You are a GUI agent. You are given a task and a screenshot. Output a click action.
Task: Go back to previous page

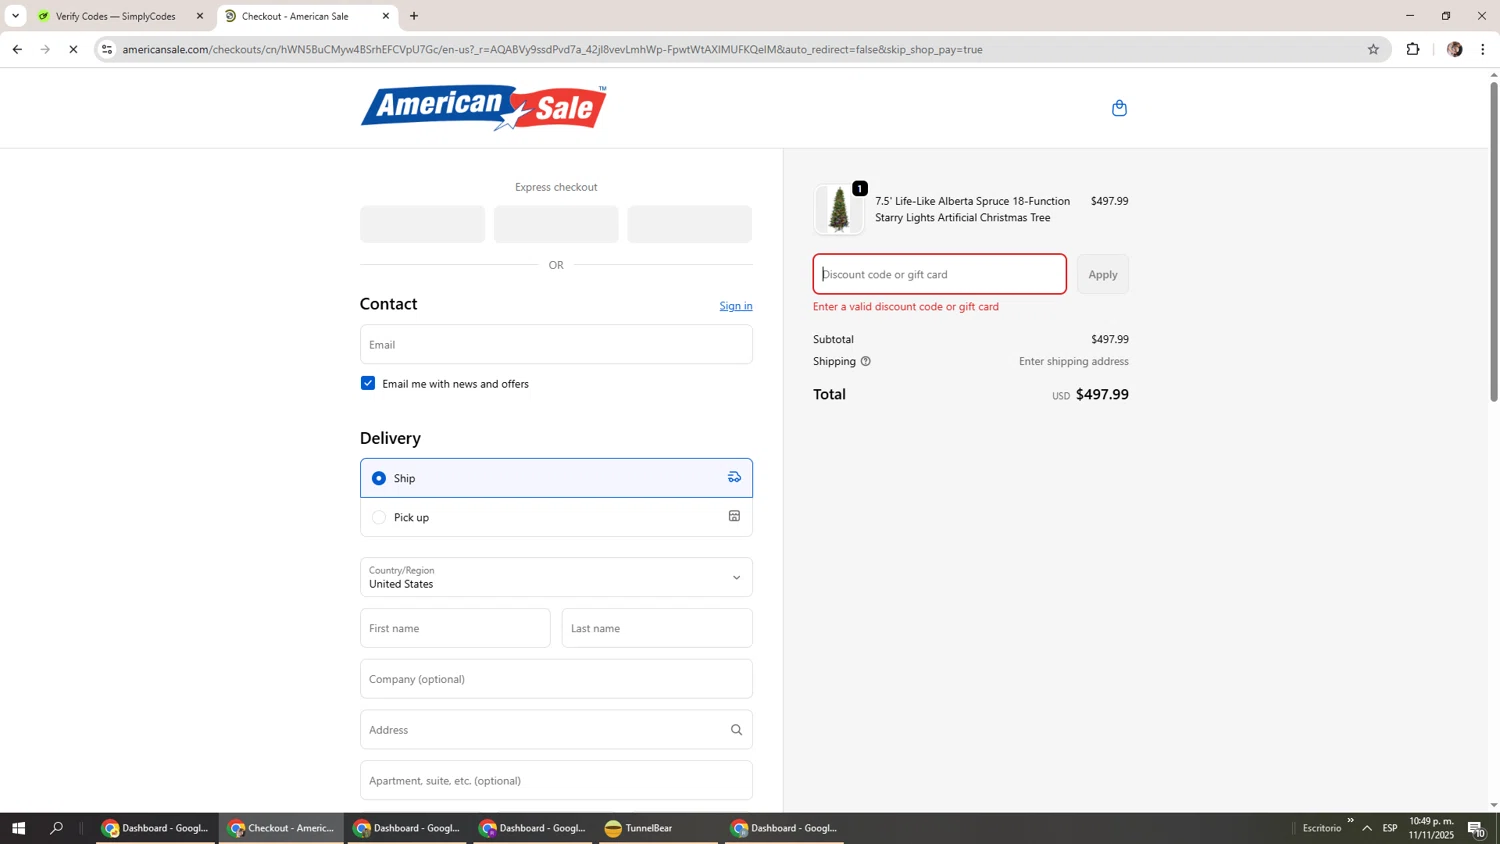pos(17,49)
